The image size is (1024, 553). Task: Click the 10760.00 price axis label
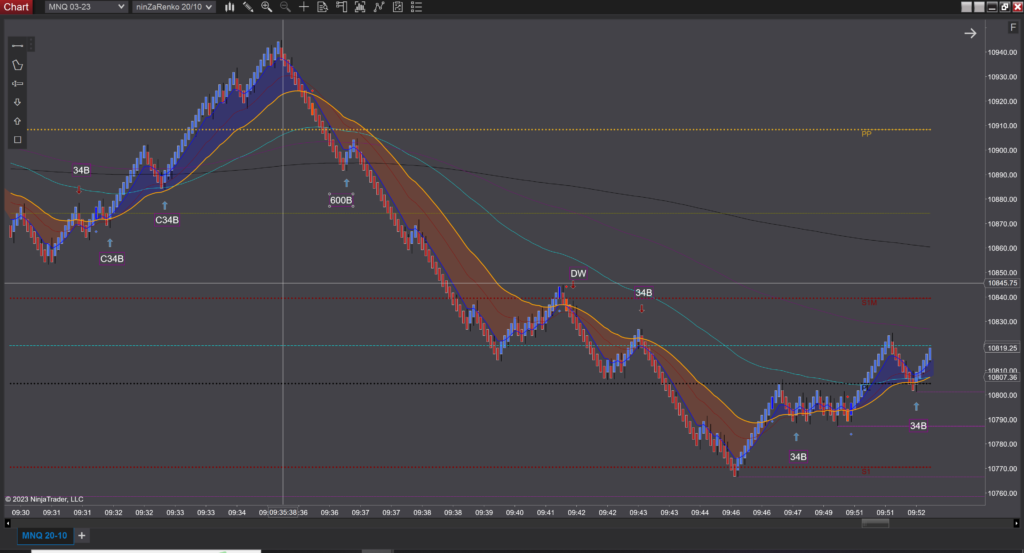coord(1002,494)
